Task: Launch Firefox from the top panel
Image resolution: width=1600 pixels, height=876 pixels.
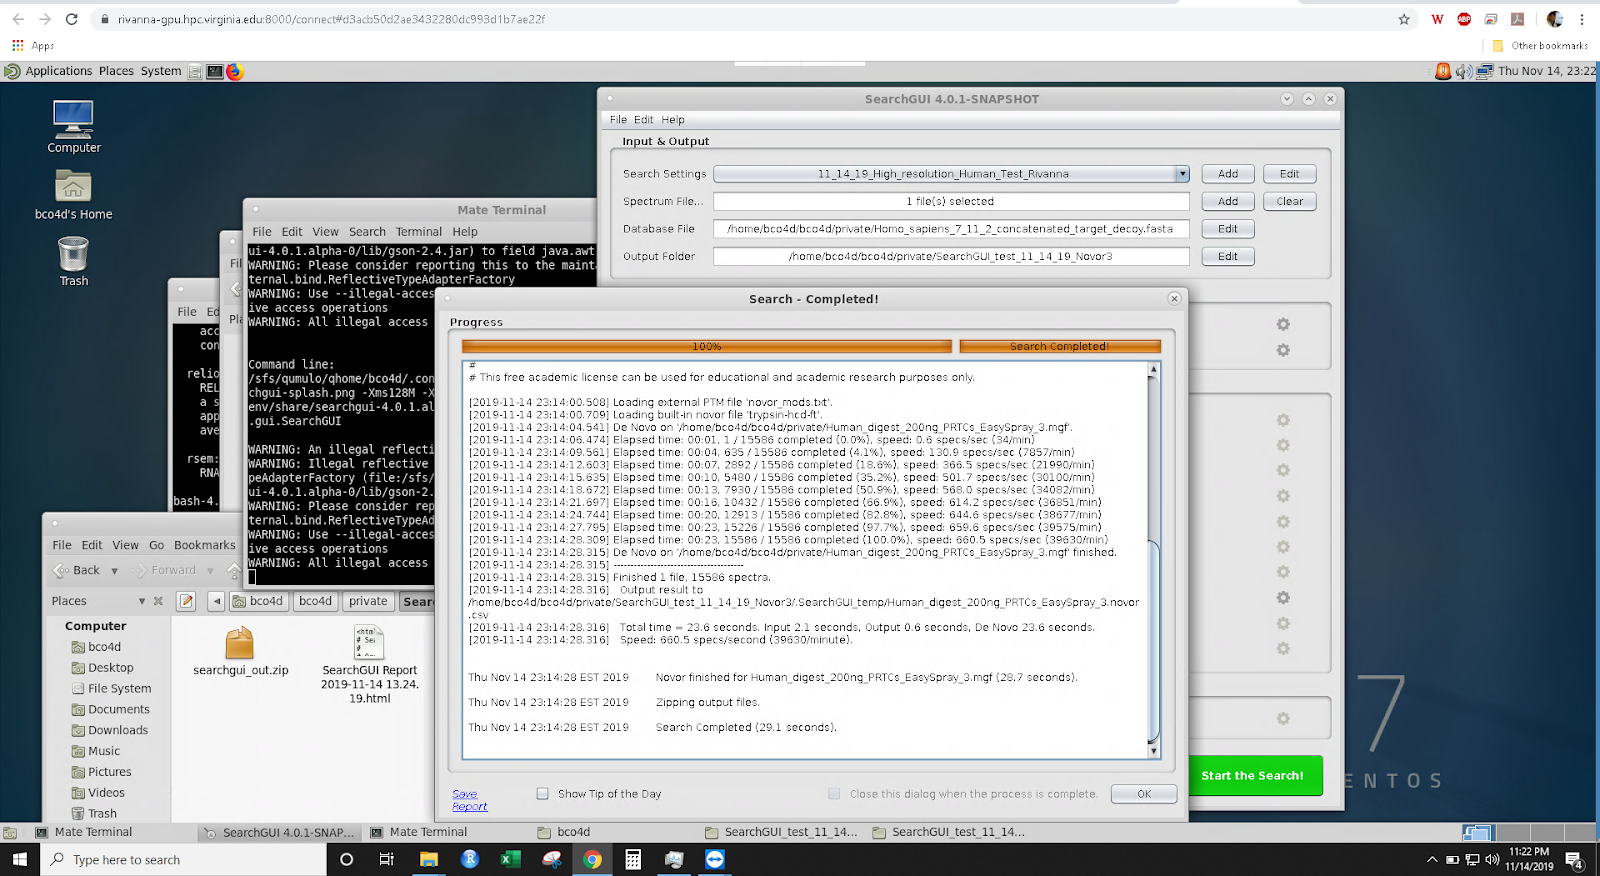Action: tap(235, 72)
